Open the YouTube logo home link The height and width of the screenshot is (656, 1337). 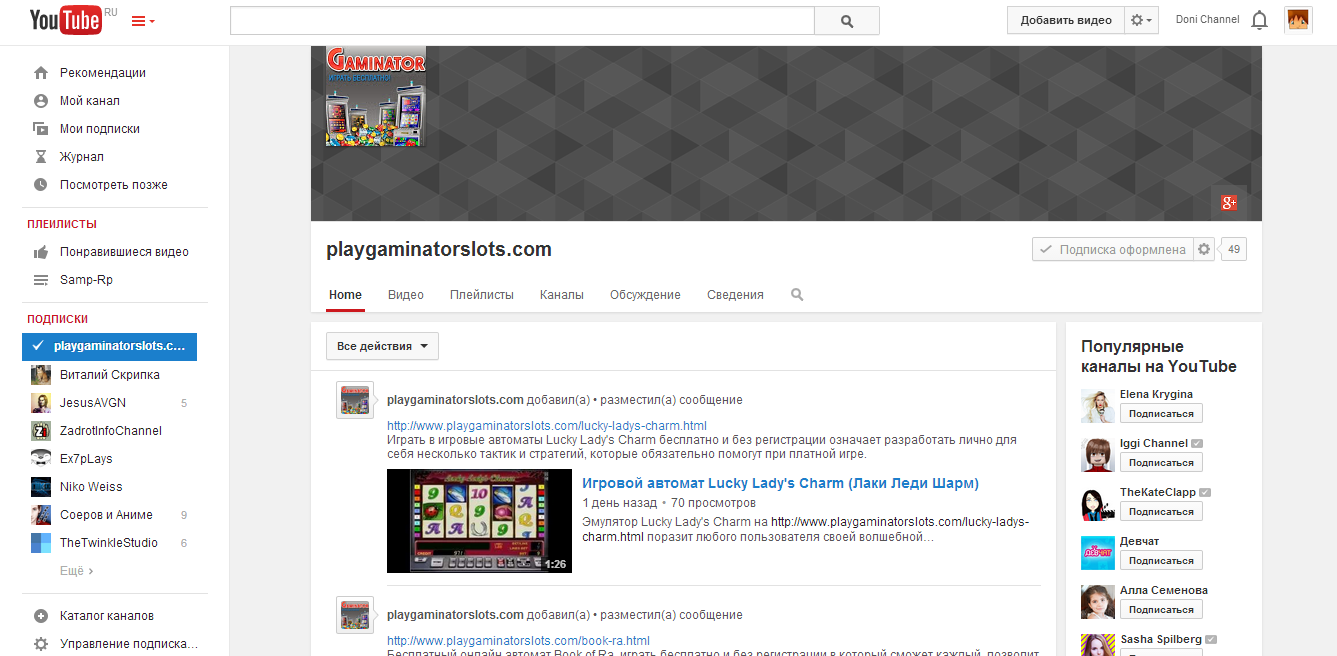click(x=66, y=20)
